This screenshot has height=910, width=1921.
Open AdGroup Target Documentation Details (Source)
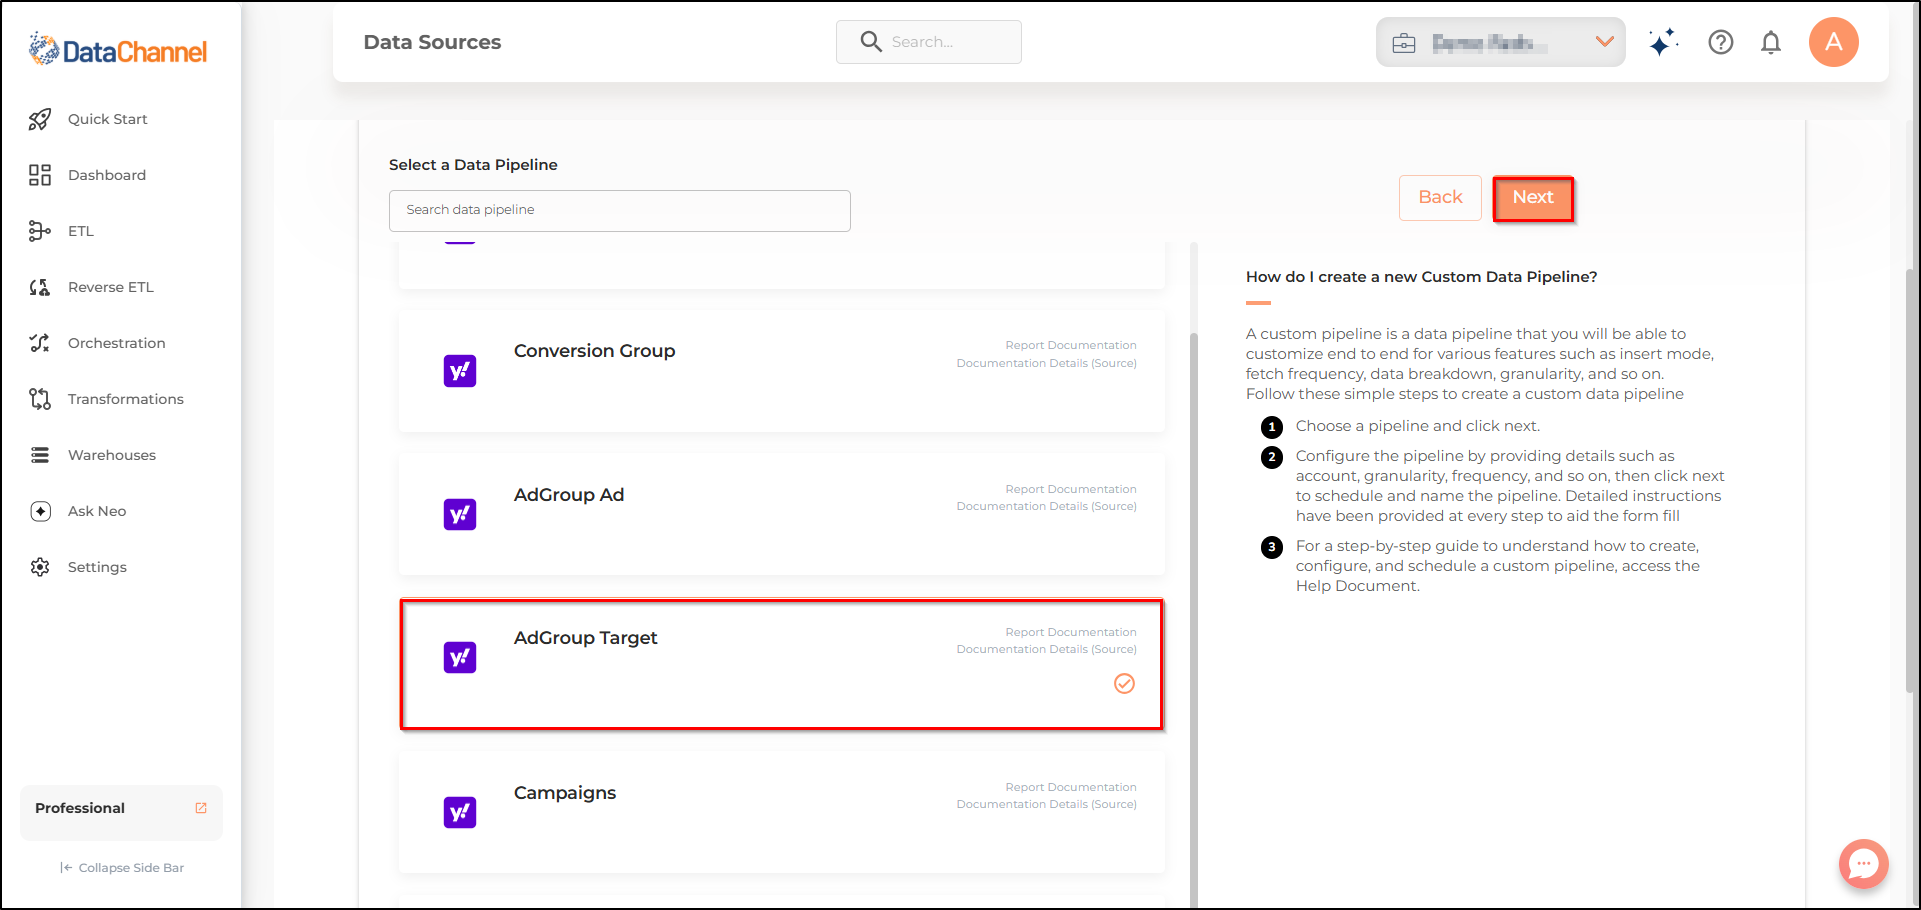click(1046, 650)
